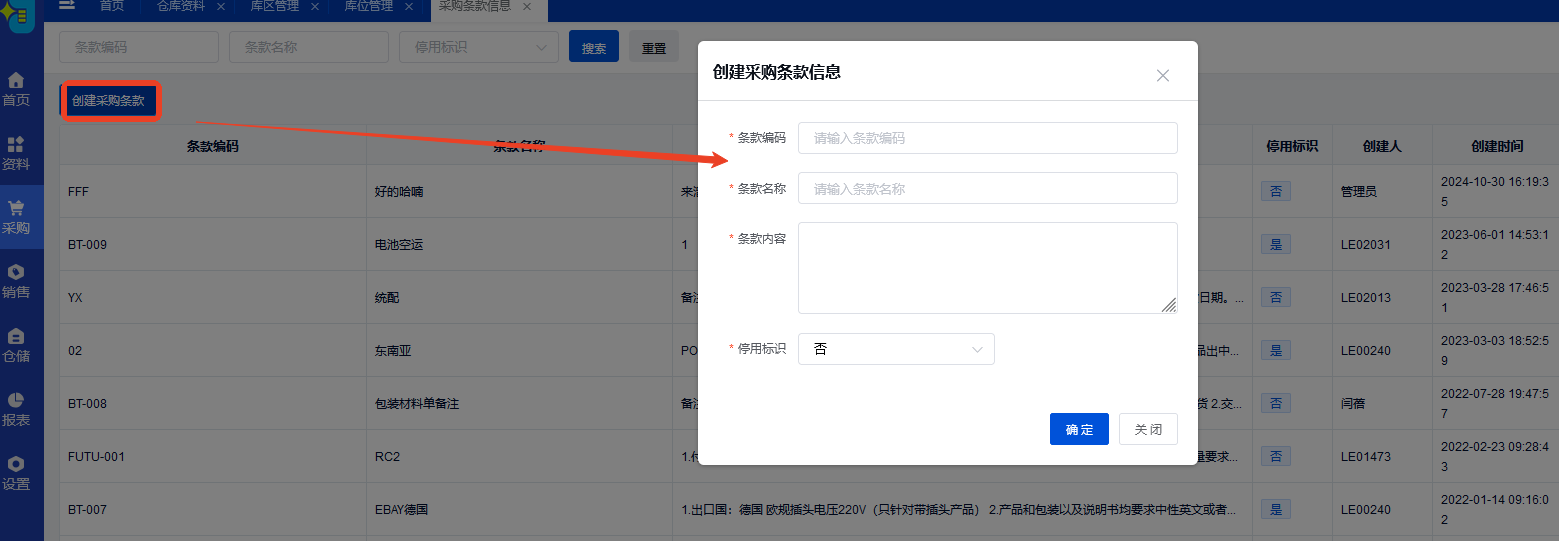This screenshot has width=1559, height=541.
Task: Collapse the sidebar with hamburger menu icon
Action: pos(67,6)
